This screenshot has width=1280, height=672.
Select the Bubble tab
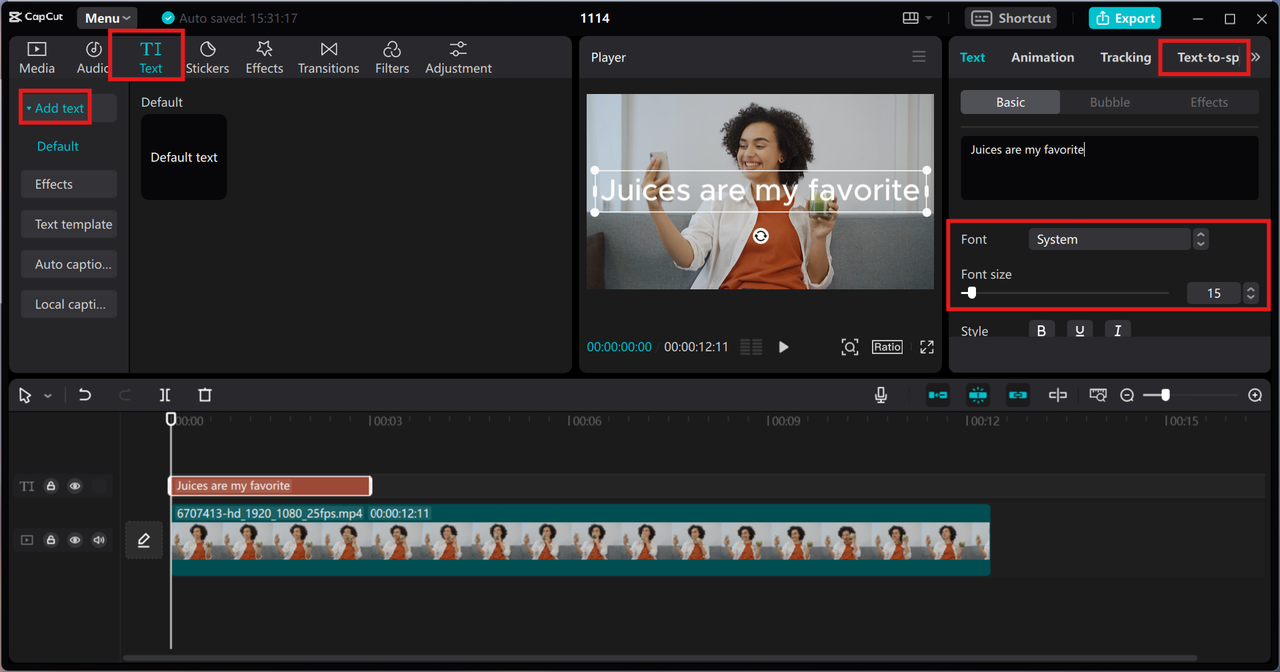[1109, 102]
